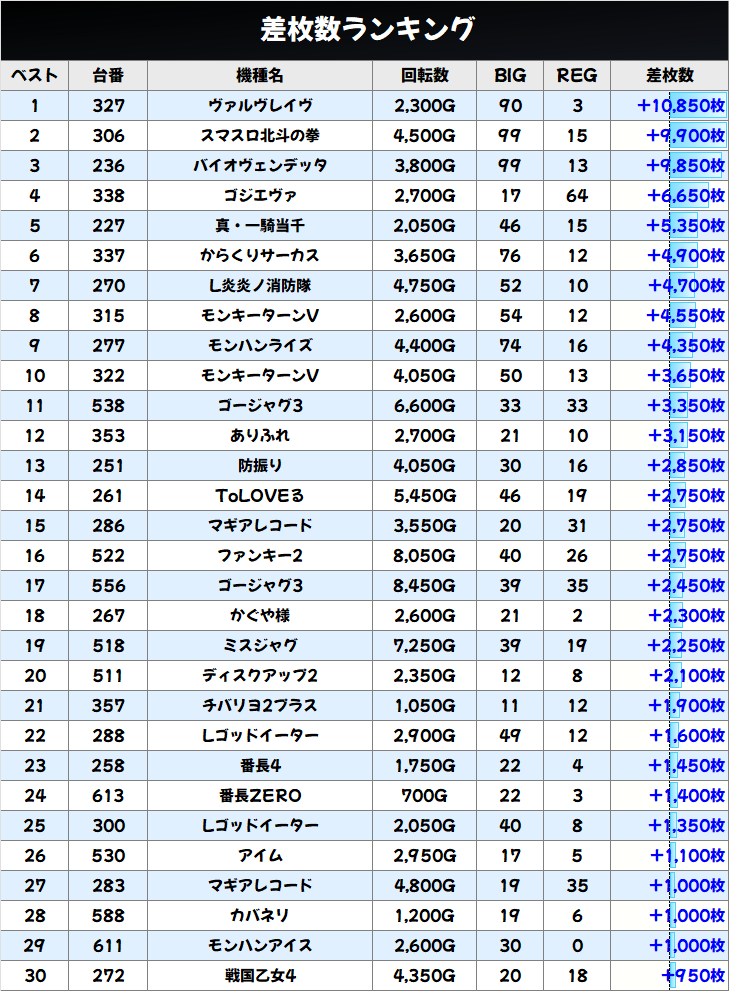Click the +5,350枚 difference value
Viewport: 729px width, 991px height.
685,226
